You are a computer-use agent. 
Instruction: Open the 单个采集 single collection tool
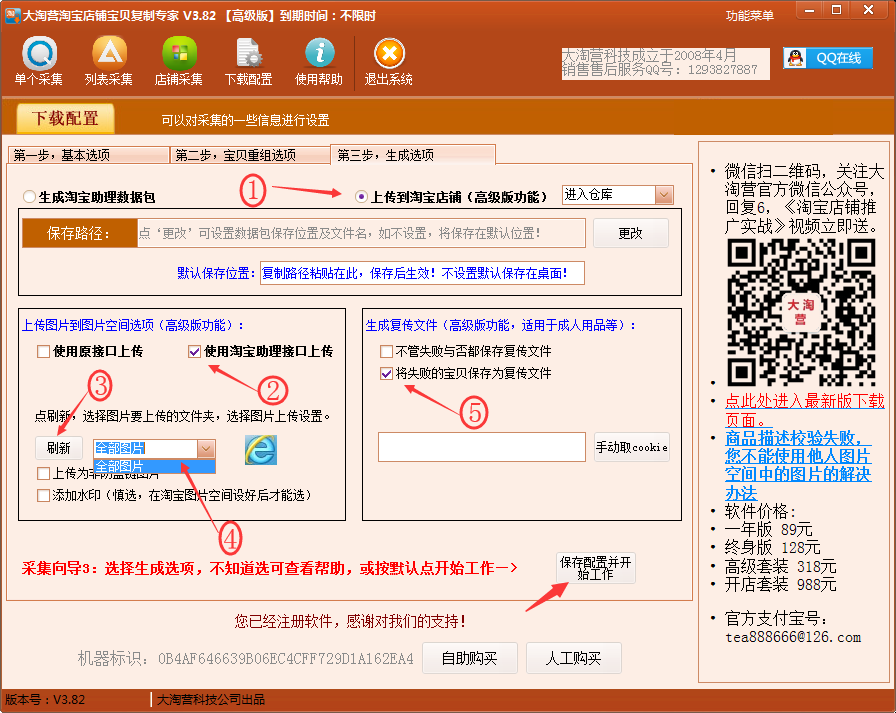click(x=39, y=61)
